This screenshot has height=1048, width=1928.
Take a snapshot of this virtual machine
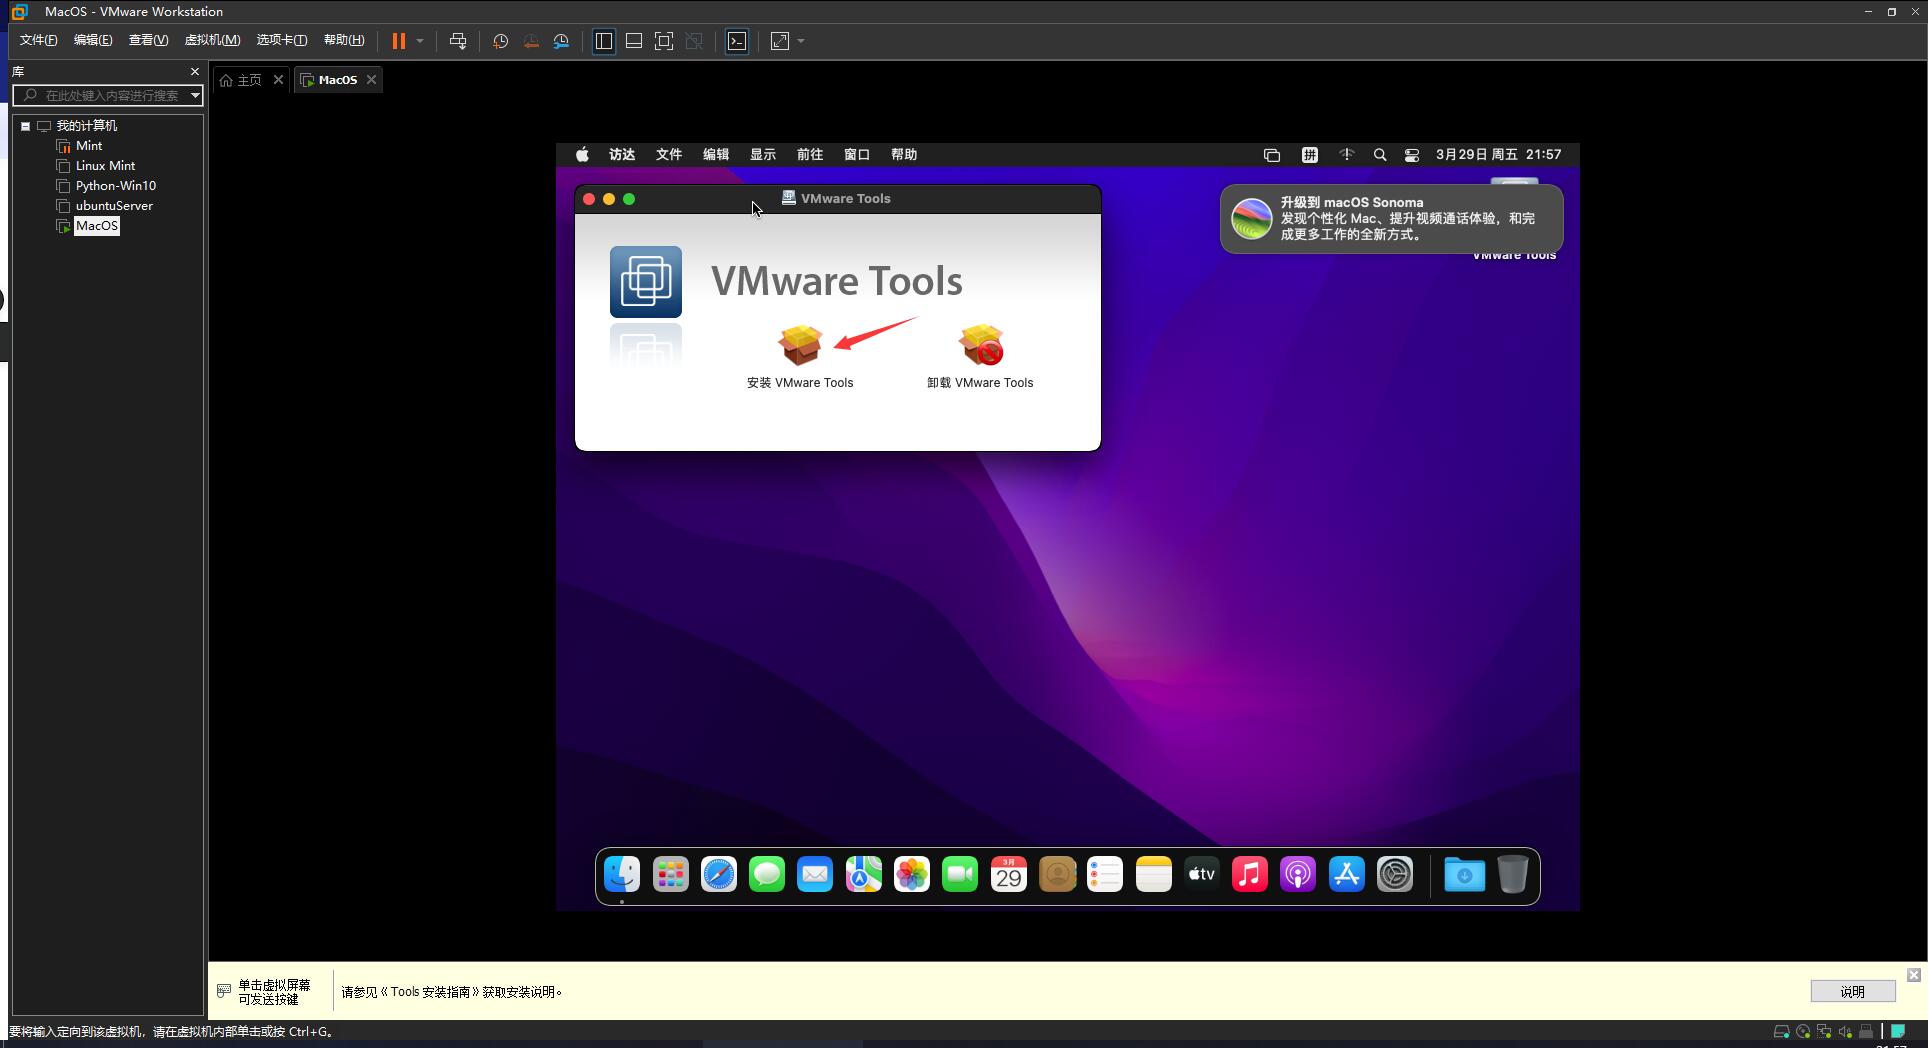point(500,41)
